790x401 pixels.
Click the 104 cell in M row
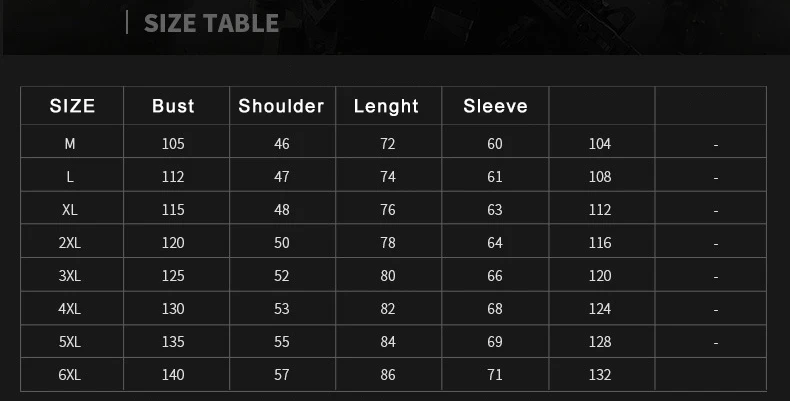pyautogui.click(x=600, y=144)
